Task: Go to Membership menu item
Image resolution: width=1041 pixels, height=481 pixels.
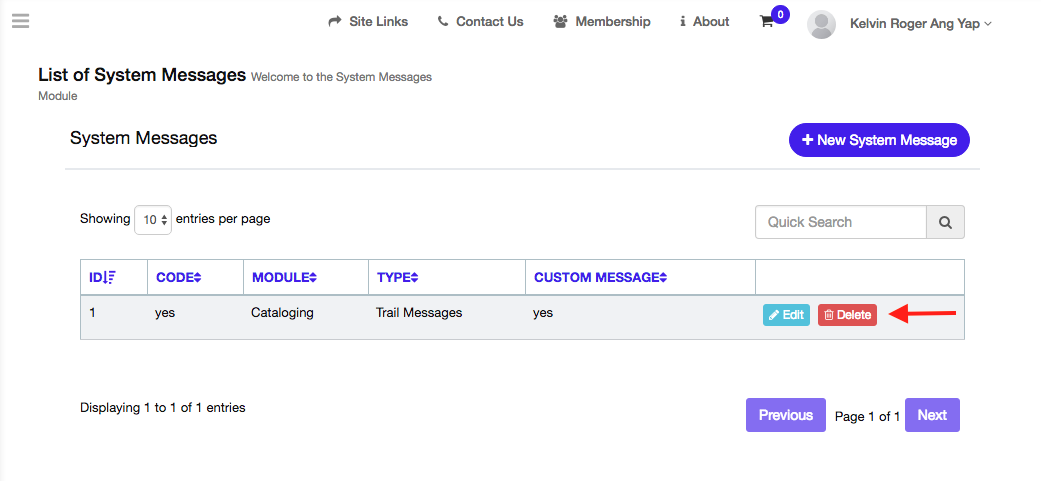Action: (x=601, y=21)
